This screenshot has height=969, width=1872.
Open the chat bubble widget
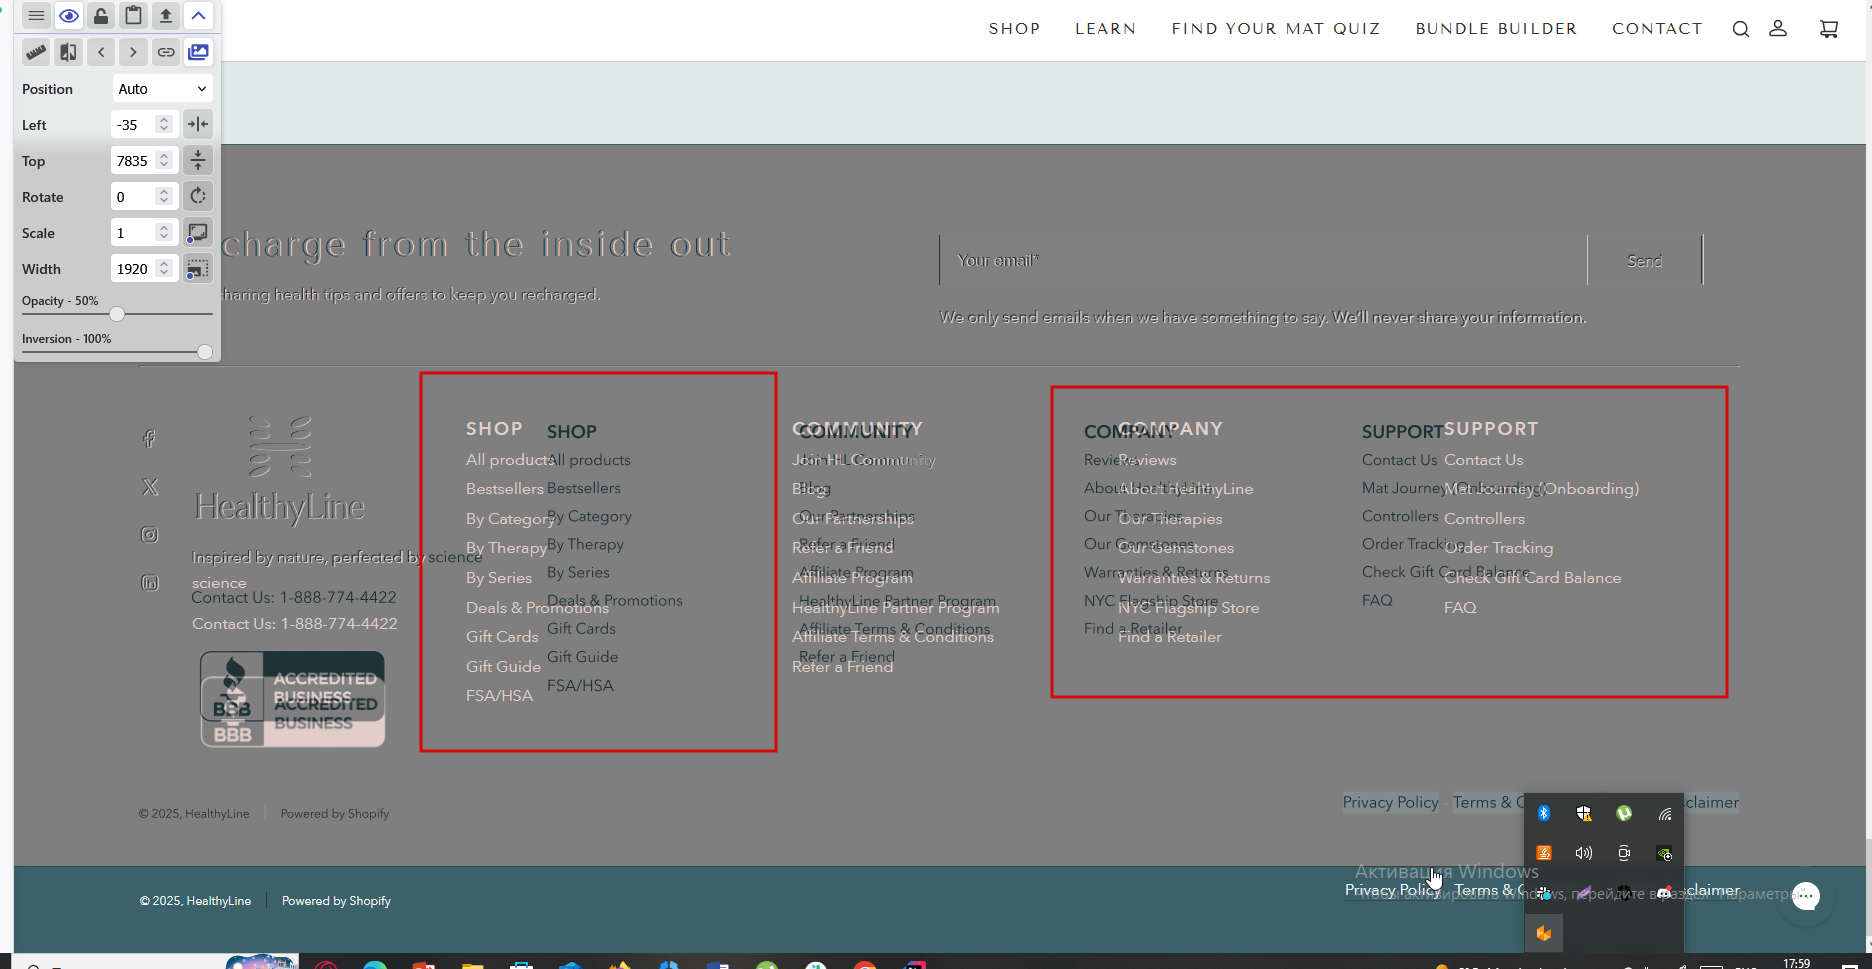[1806, 896]
